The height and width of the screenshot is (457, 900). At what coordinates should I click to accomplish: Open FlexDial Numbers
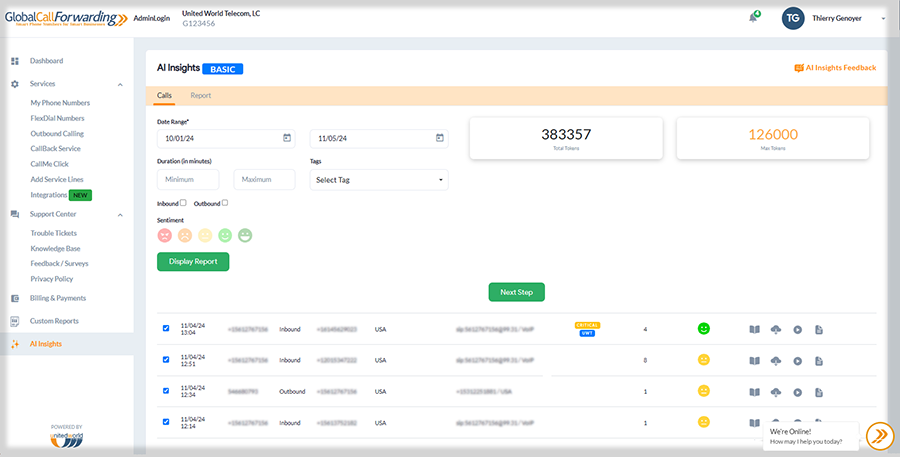[x=57, y=118]
